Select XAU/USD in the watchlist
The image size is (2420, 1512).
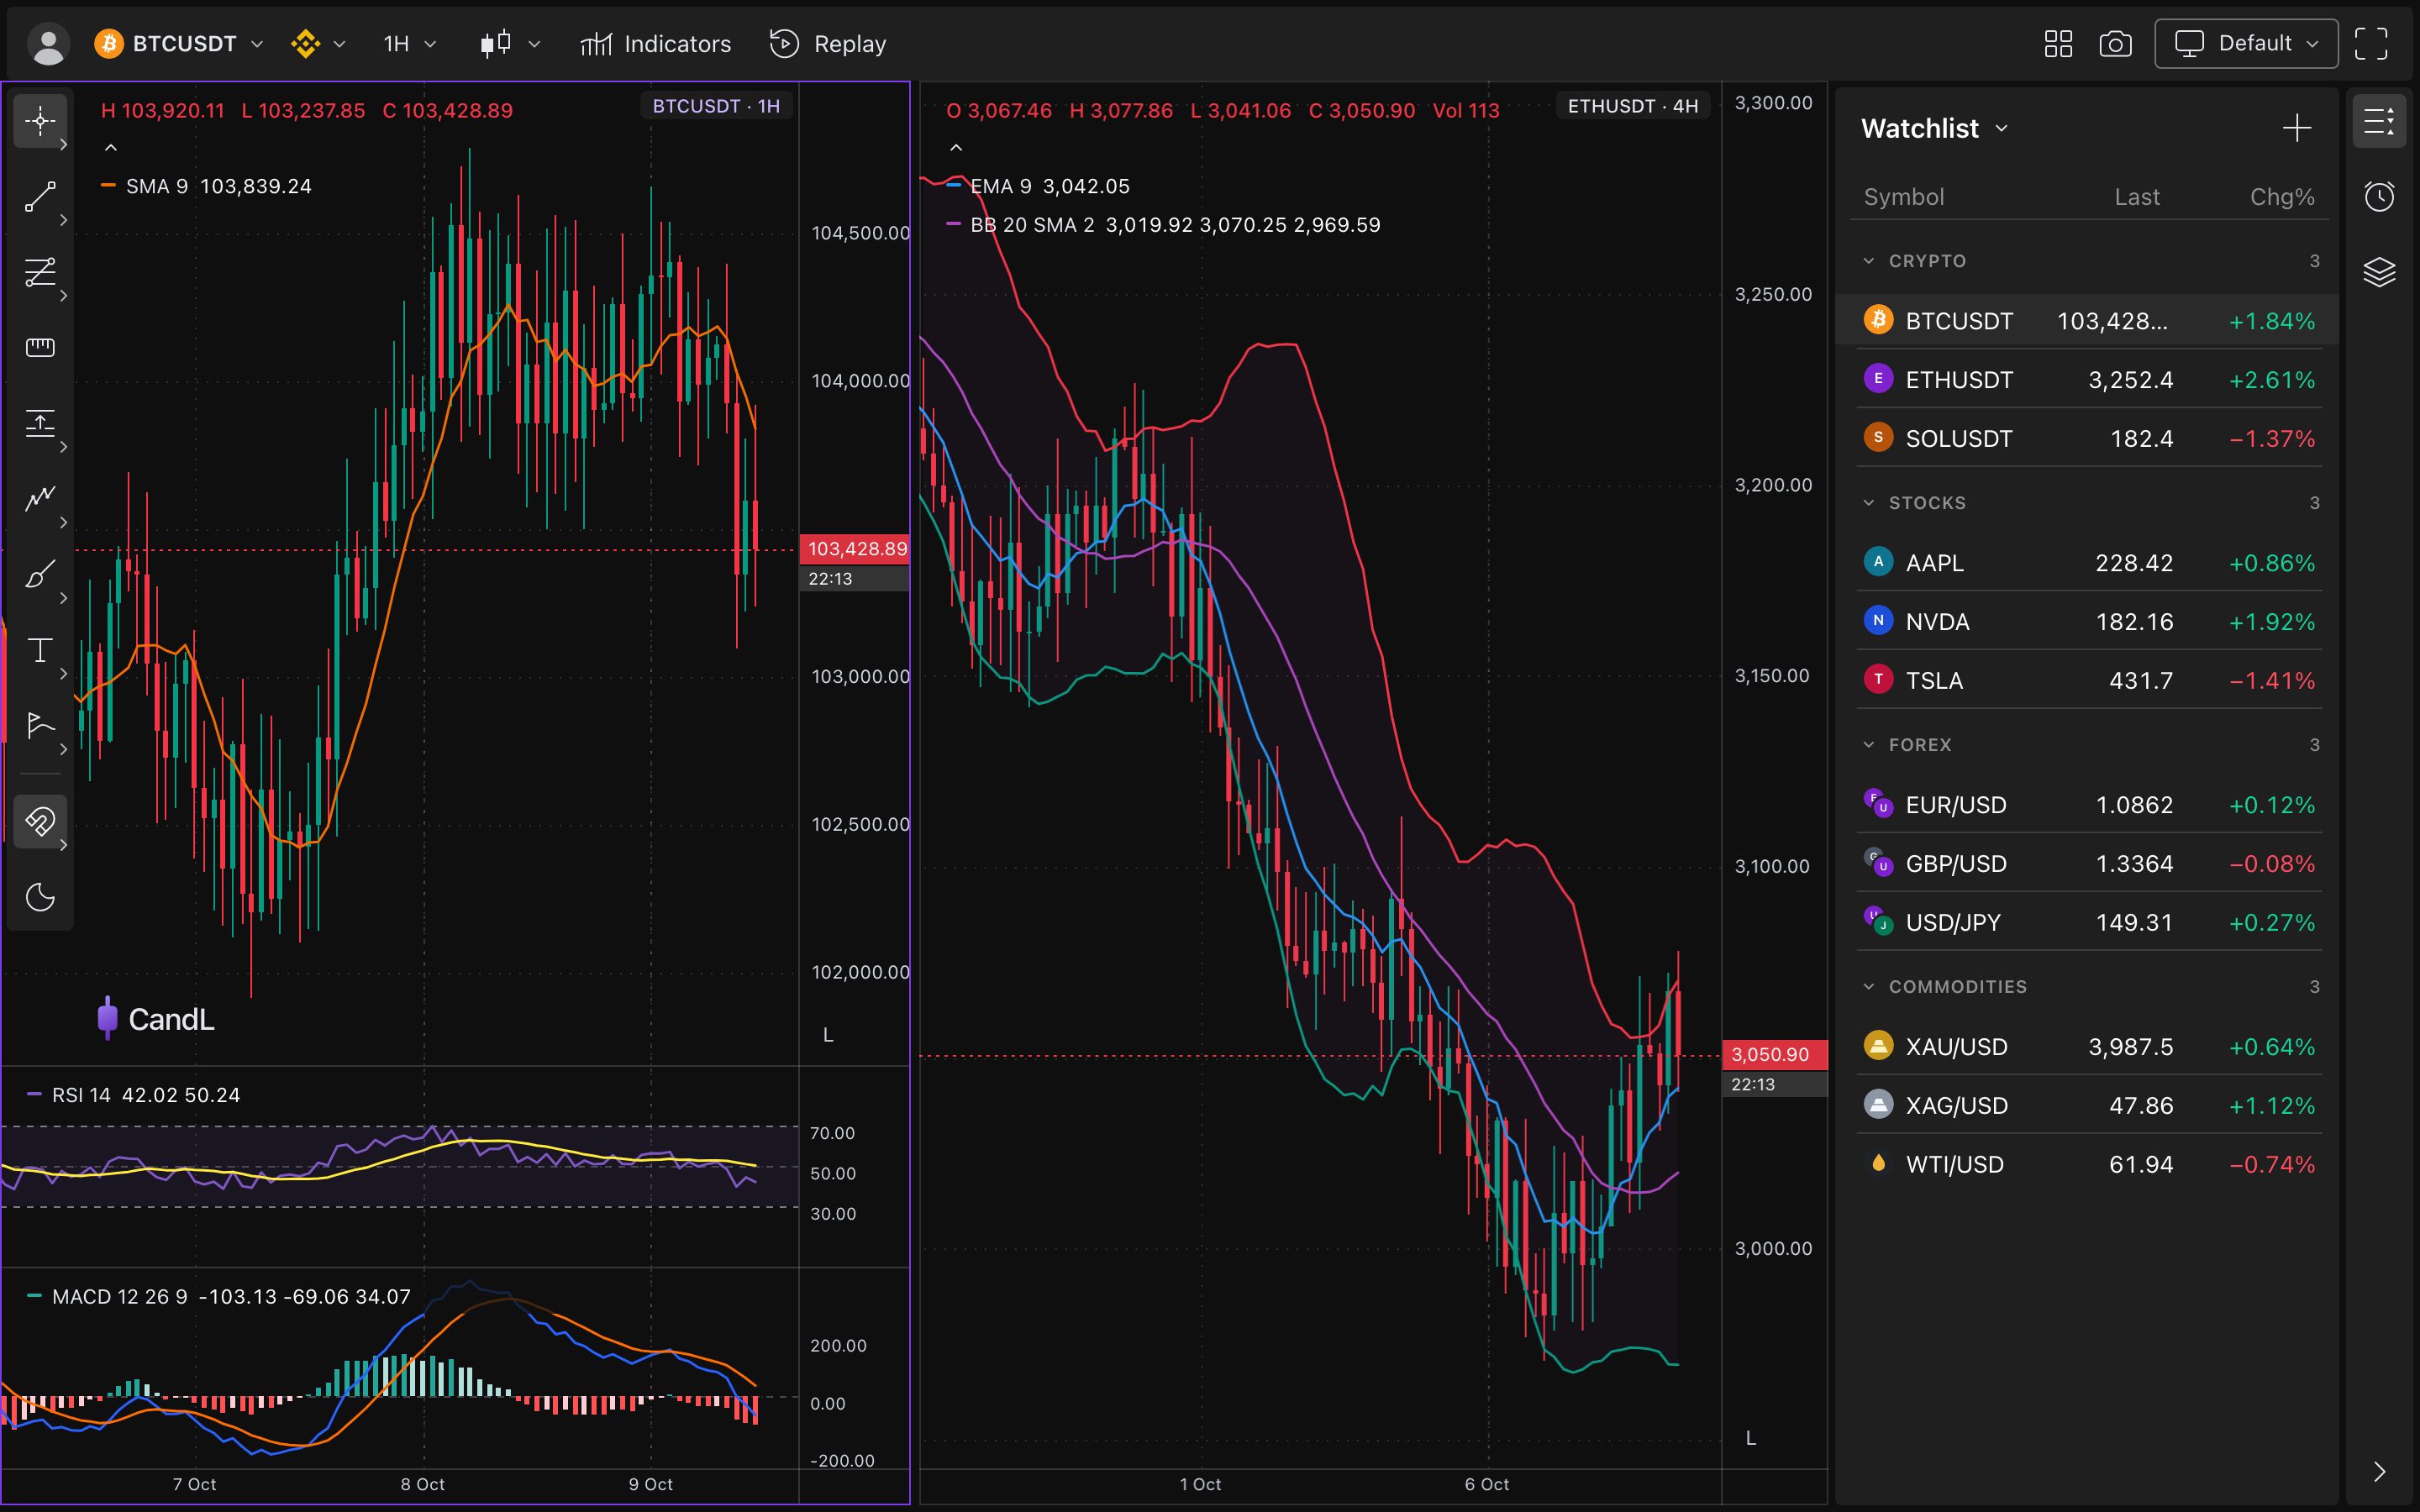pos(2088,1047)
